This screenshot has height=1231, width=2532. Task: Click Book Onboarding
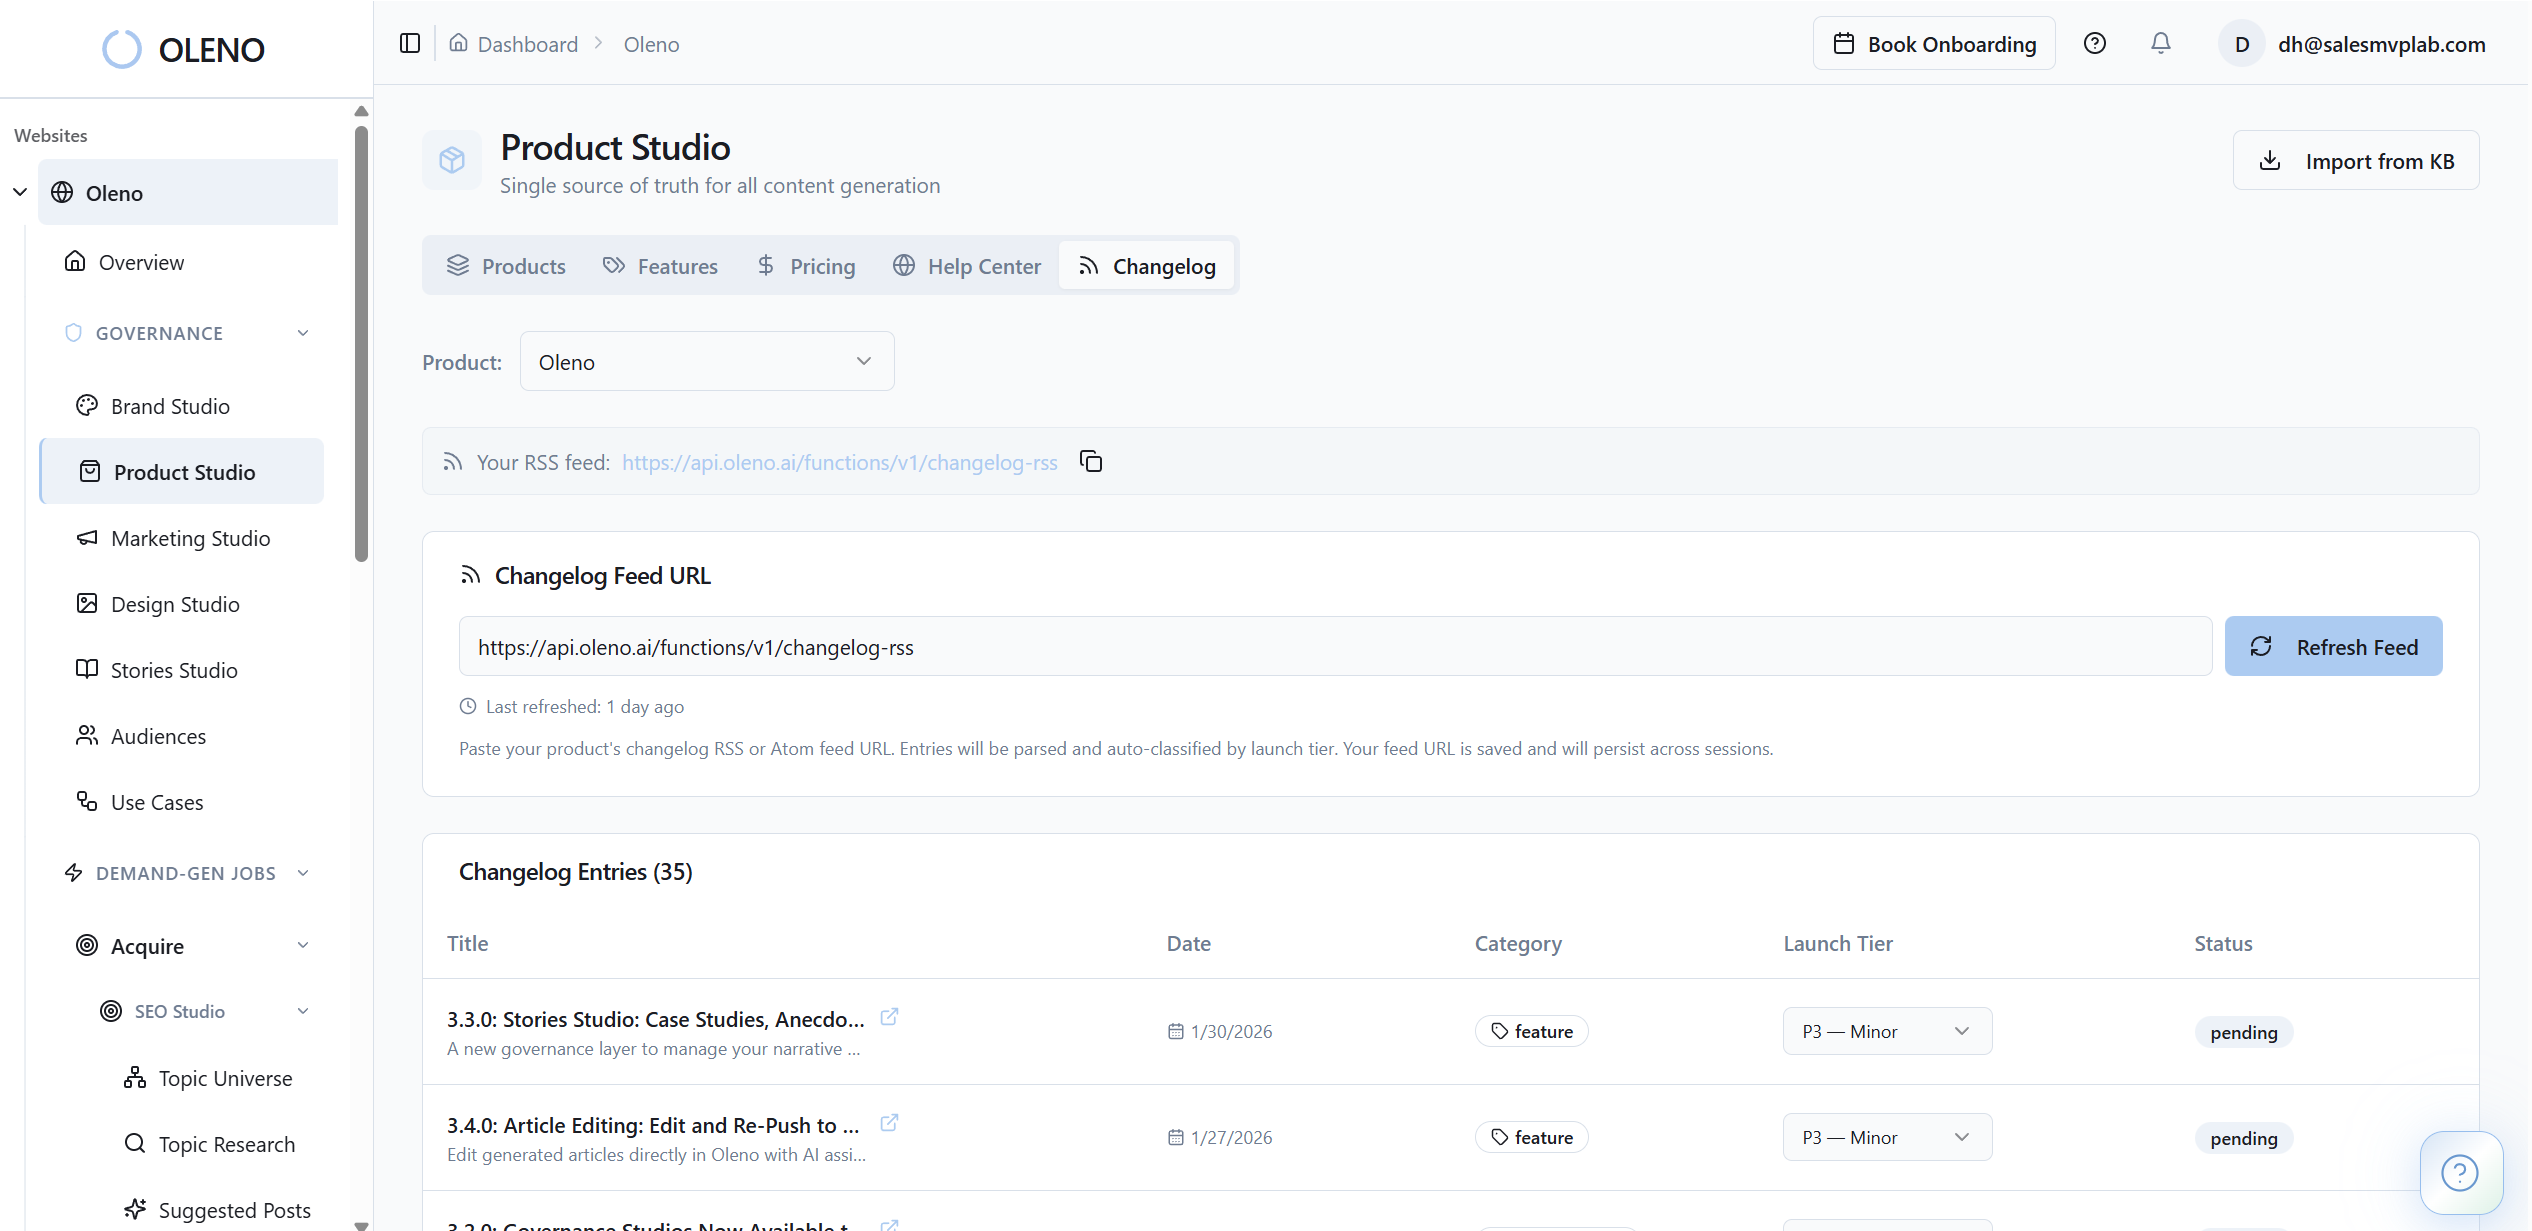tap(1933, 43)
